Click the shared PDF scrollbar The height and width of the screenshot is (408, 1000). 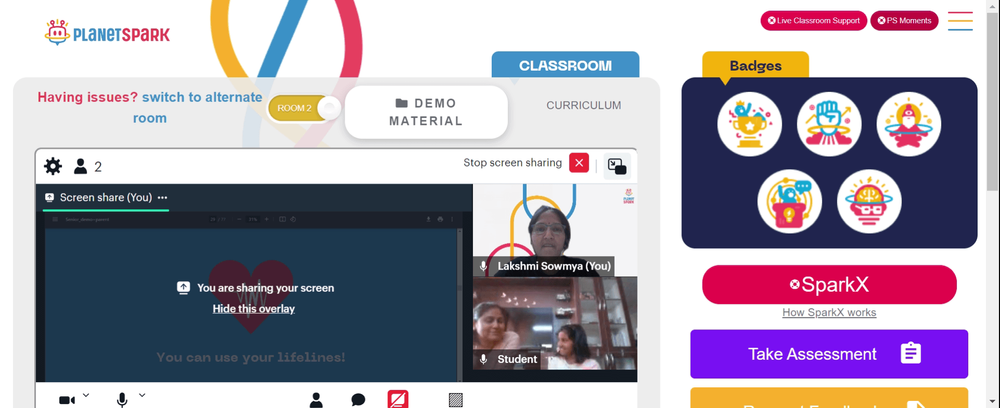460,305
